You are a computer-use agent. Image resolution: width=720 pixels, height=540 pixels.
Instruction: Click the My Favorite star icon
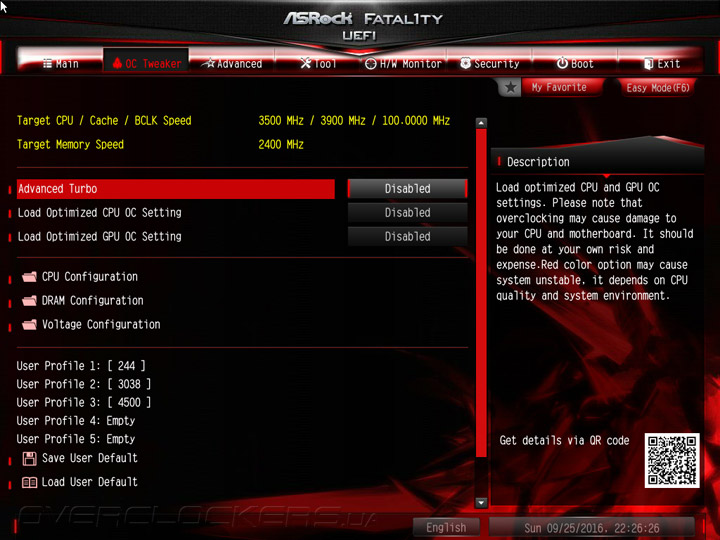coord(510,87)
